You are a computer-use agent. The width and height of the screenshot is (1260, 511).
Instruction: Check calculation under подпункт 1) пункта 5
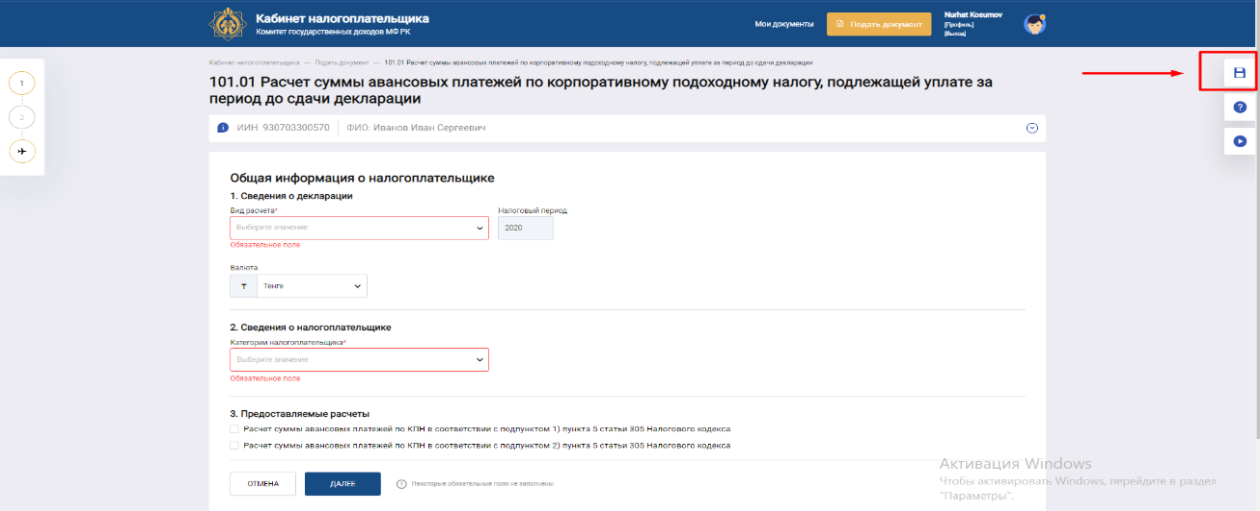234,428
